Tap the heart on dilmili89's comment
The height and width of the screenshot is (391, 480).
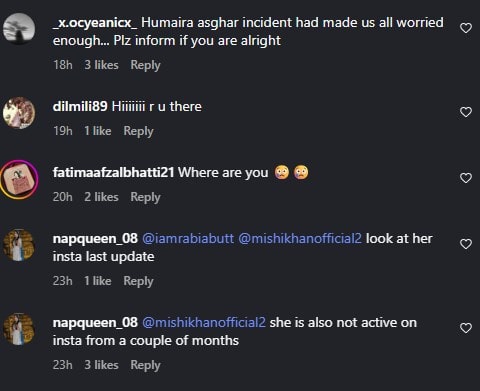pyautogui.click(x=466, y=112)
